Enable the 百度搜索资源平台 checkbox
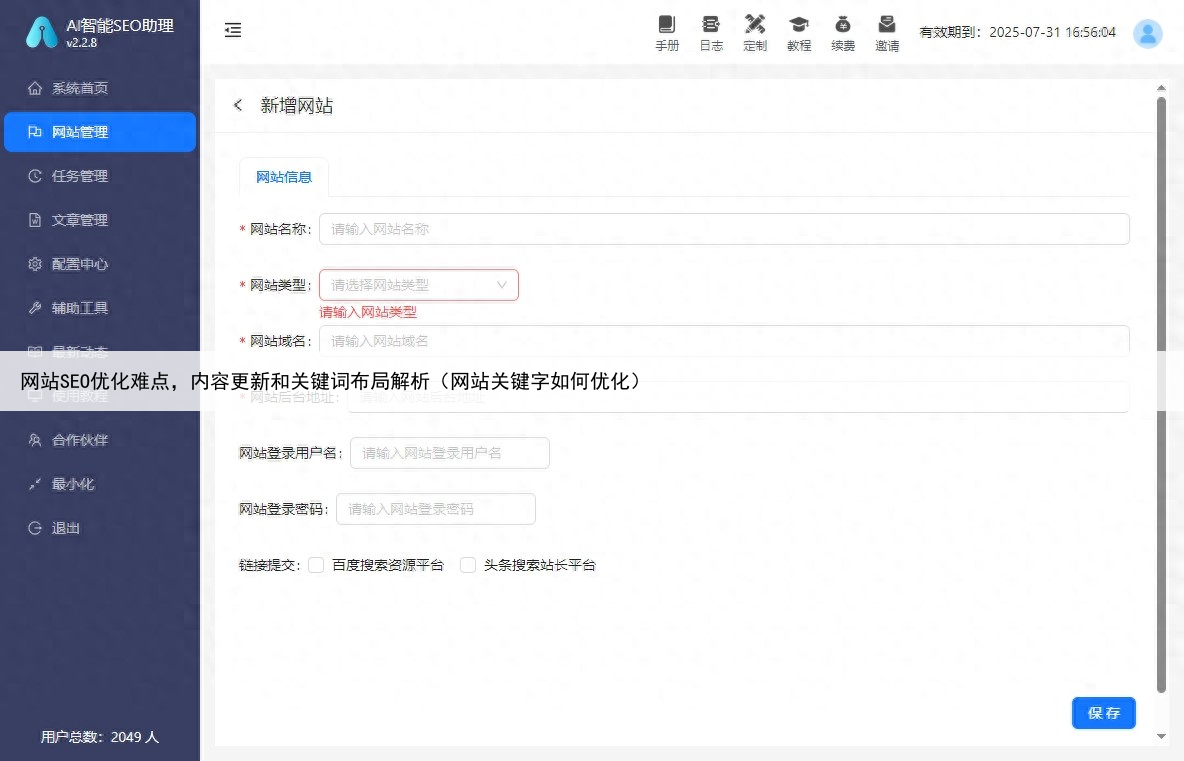 [316, 565]
